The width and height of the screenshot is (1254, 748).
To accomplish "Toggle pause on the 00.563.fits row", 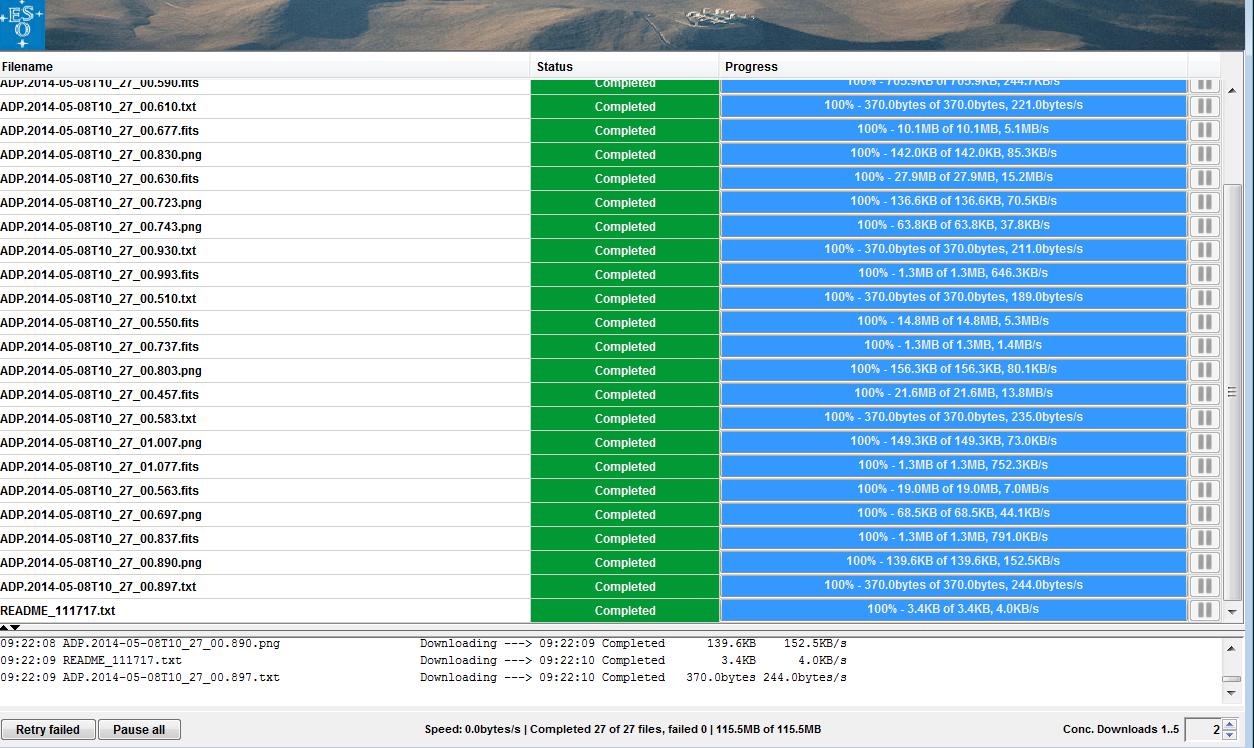I will coord(1204,490).
